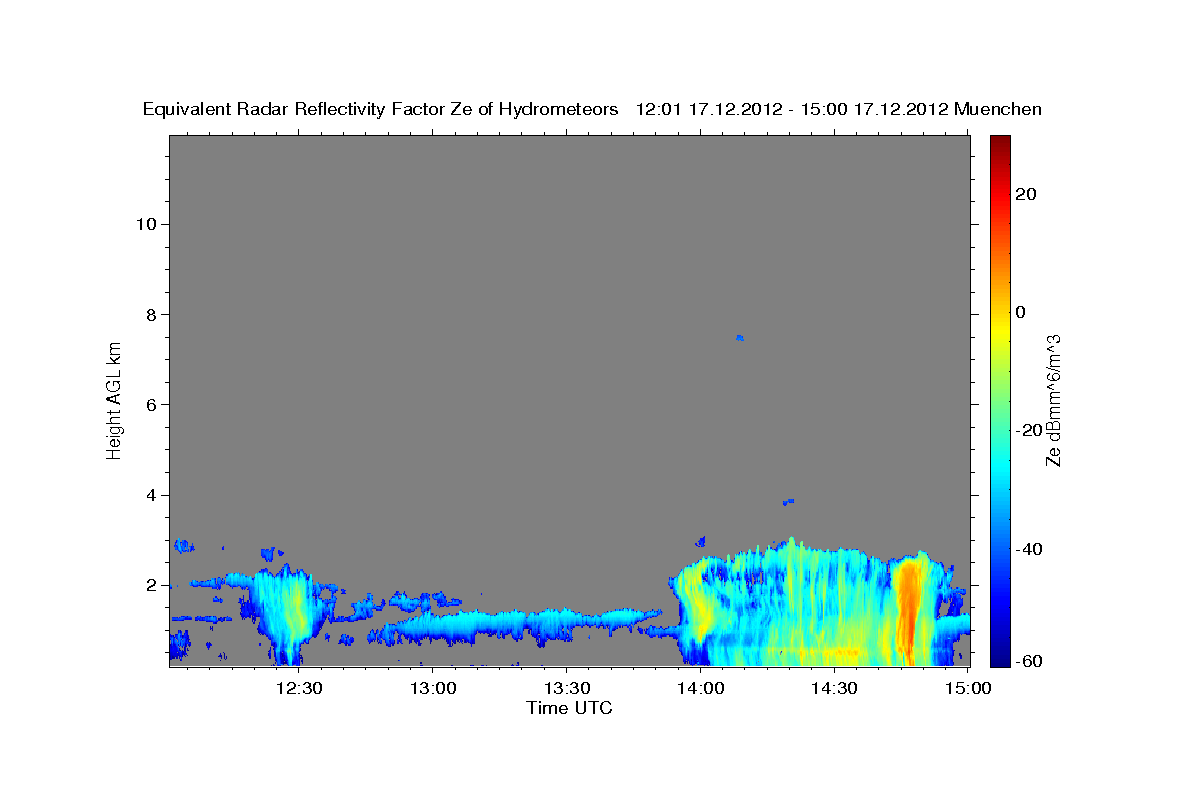Screen dimensions: 1200x800
Task: Click the height tick label 8
Action: click(149, 314)
